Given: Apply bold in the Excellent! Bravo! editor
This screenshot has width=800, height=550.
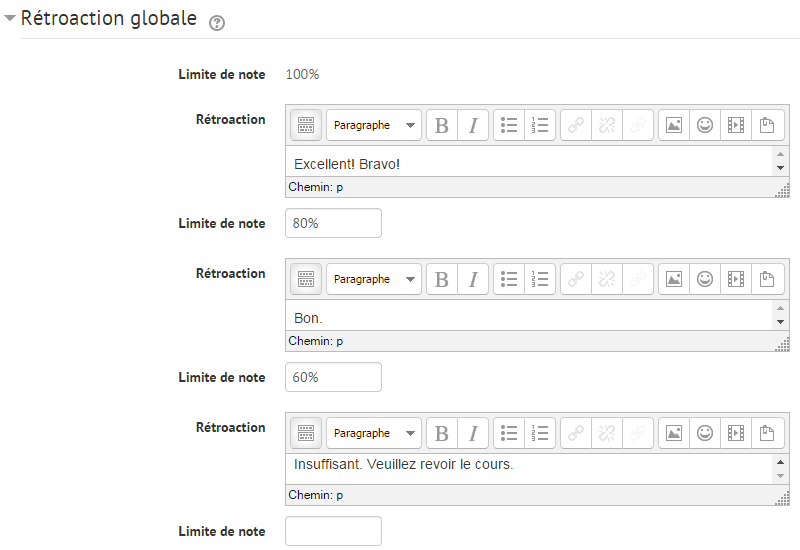Looking at the screenshot, I should 442,125.
